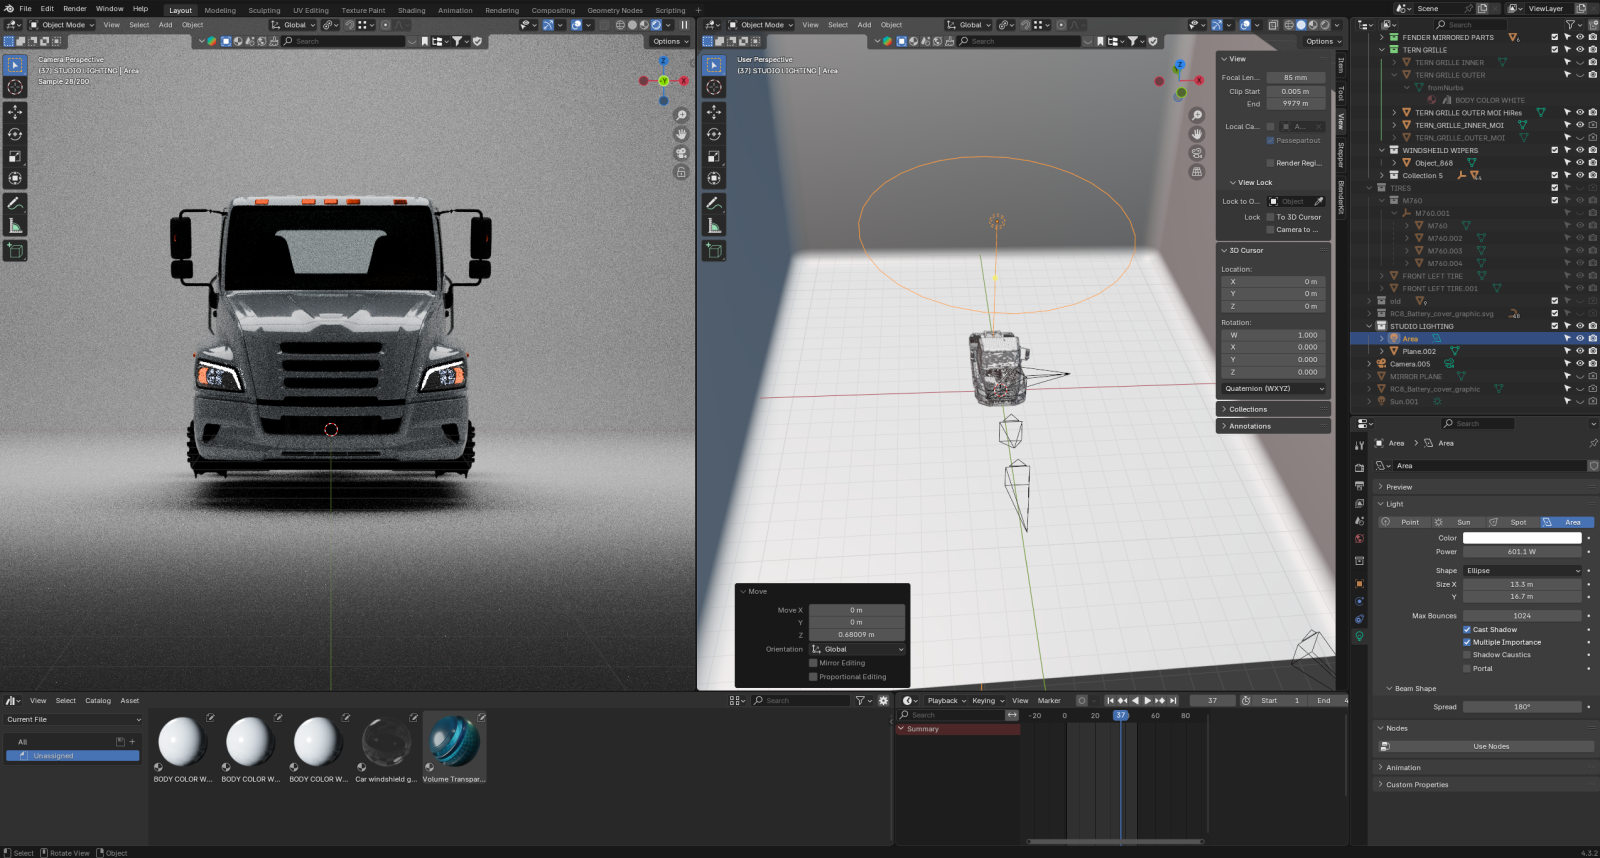
Task: Uncheck STUDIO LIGHTING collection exclude checkbox
Action: (x=1554, y=326)
